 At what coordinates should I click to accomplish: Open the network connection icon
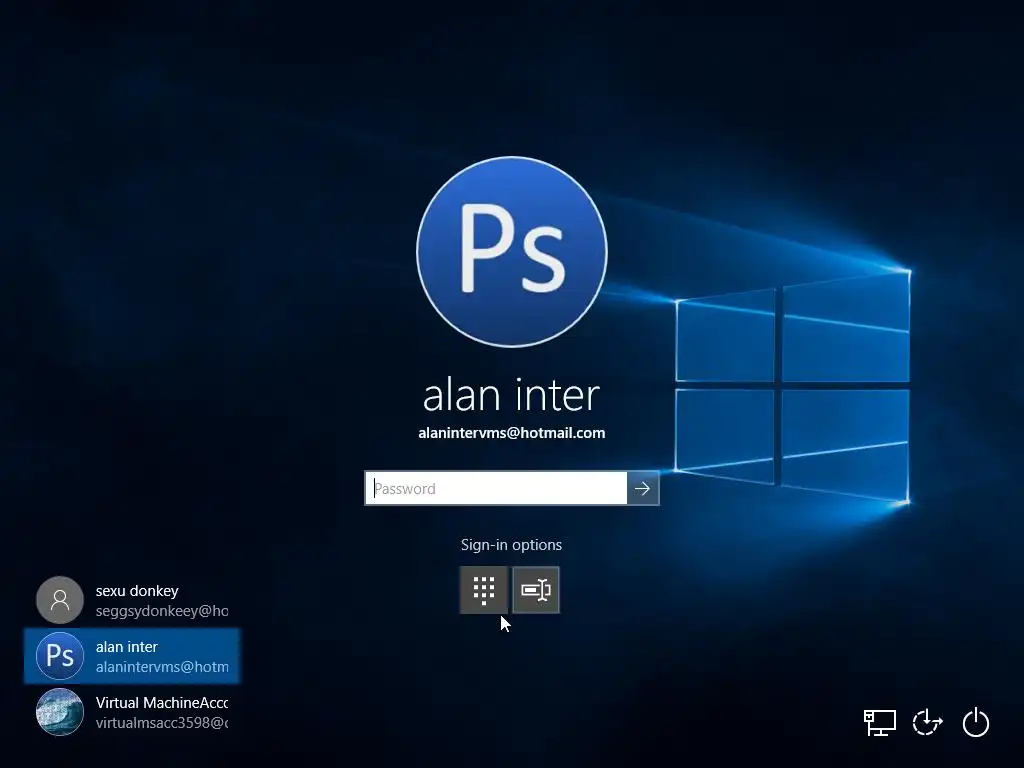coord(879,723)
